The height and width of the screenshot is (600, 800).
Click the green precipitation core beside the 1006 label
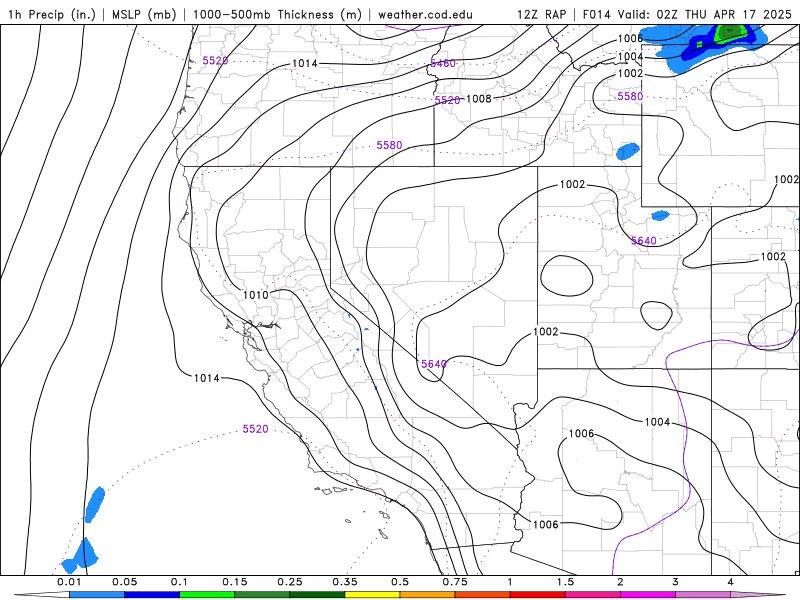click(x=730, y=33)
